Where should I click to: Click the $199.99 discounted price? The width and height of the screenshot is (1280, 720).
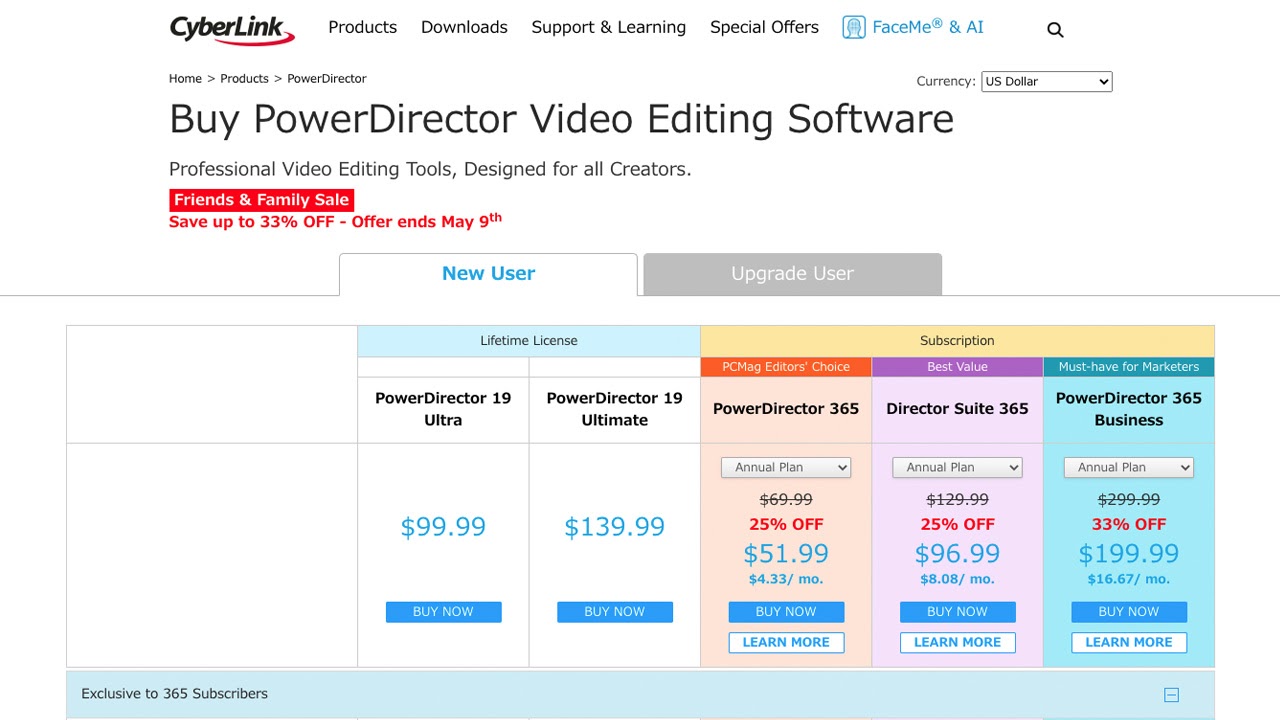click(1129, 554)
